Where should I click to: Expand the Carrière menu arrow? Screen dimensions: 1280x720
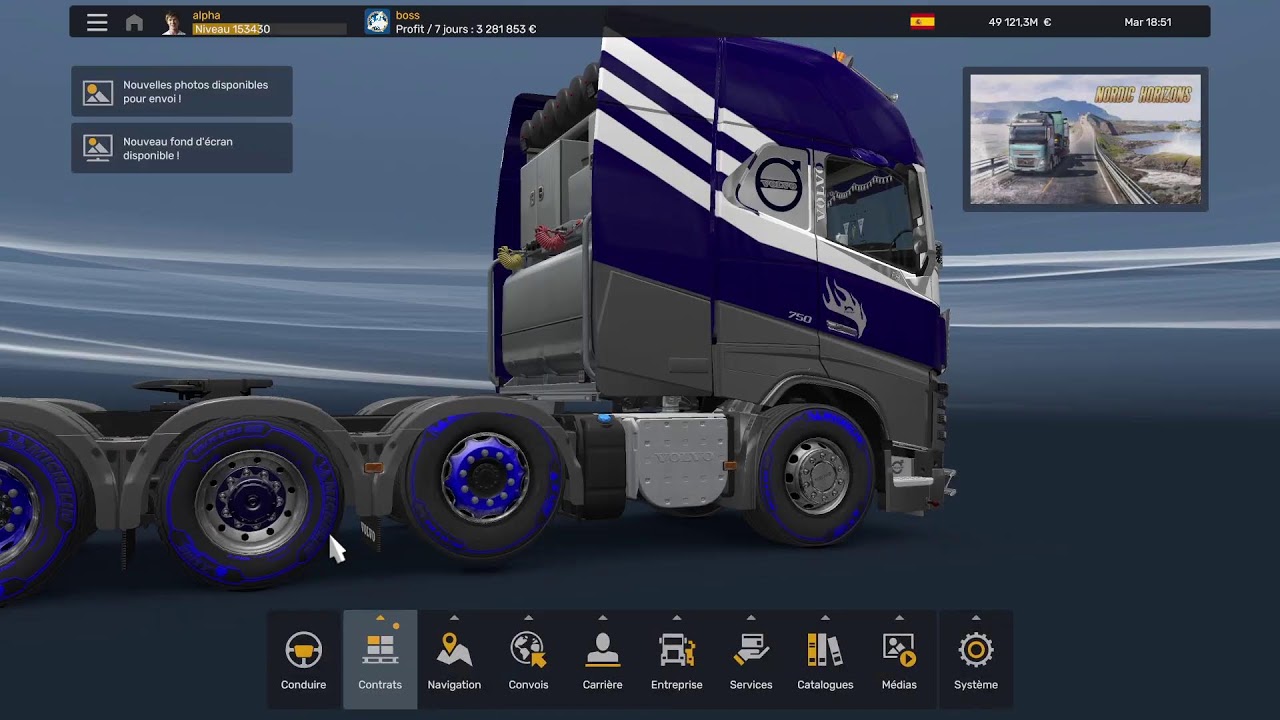[x=602, y=617]
